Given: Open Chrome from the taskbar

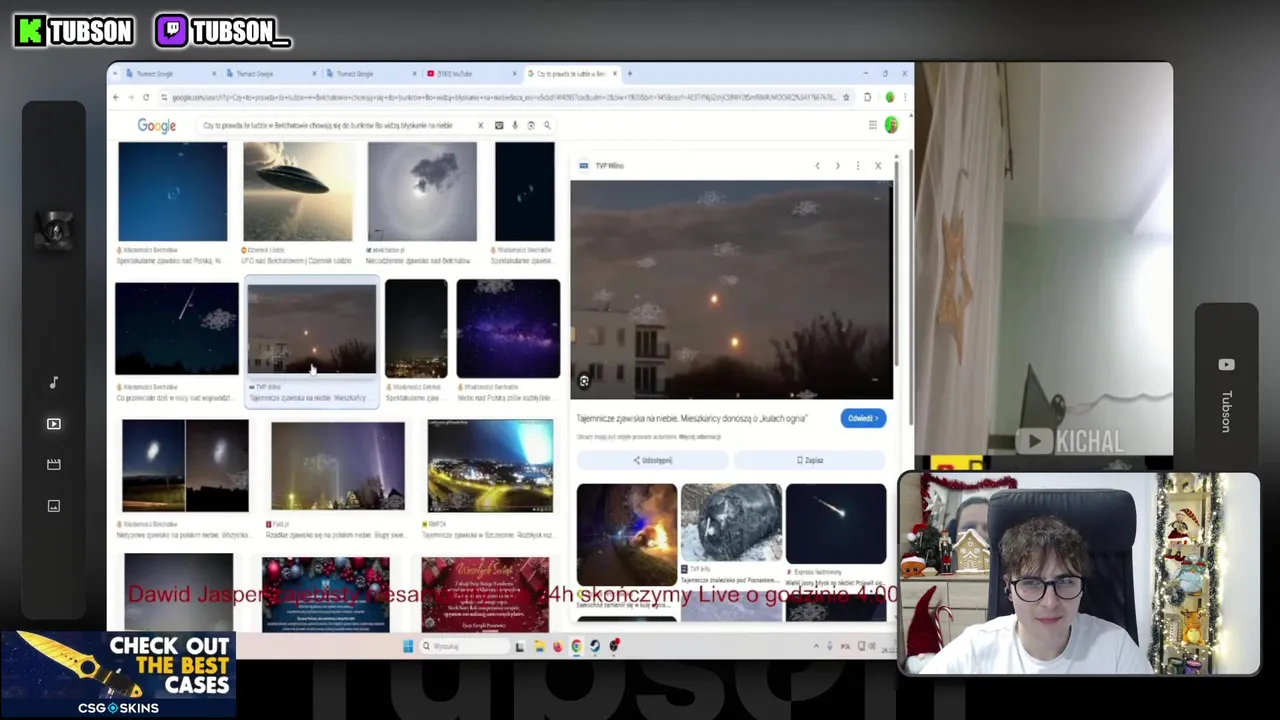Looking at the screenshot, I should coord(576,646).
